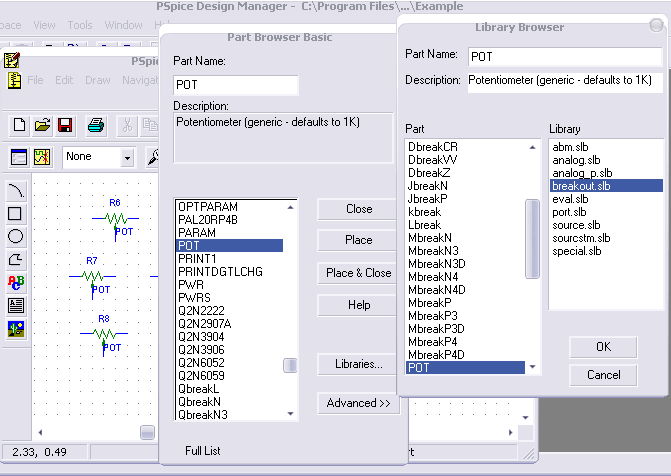Click the Print icon in toolbar
This screenshot has height=476, width=671.
(x=96, y=125)
